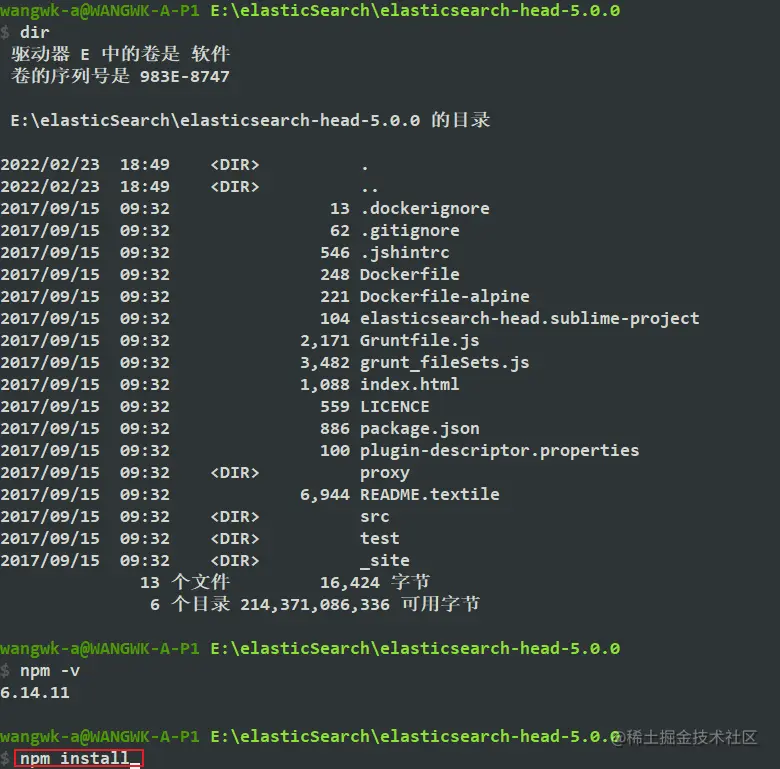Click the highlighted npm install command

(79, 759)
